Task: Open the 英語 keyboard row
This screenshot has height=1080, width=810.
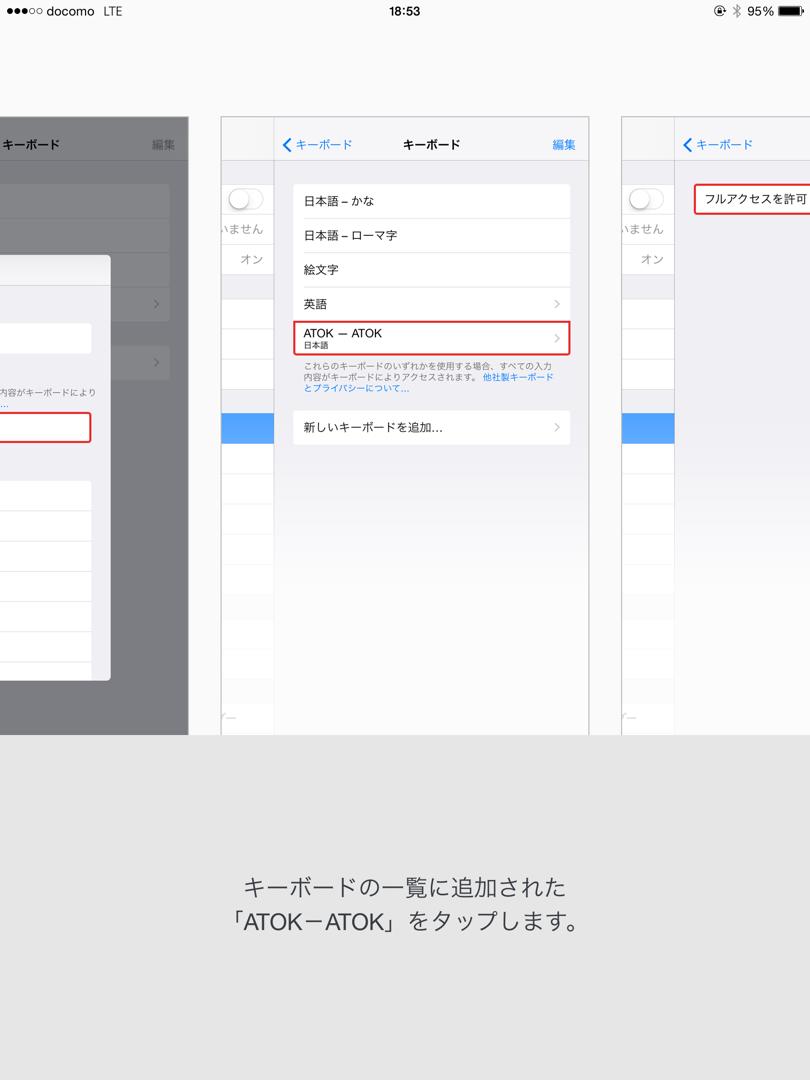Action: pos(431,304)
